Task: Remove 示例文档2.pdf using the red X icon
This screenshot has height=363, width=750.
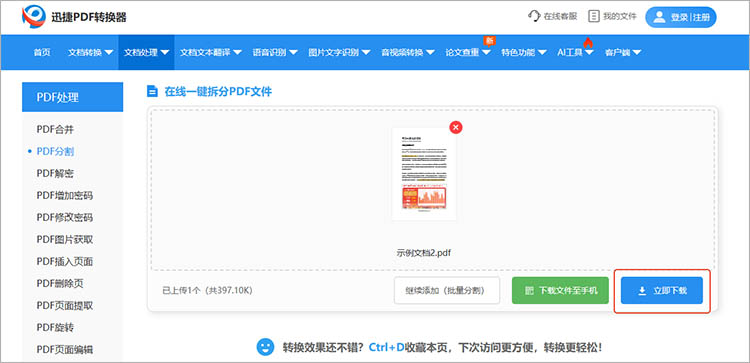Action: coord(456,127)
